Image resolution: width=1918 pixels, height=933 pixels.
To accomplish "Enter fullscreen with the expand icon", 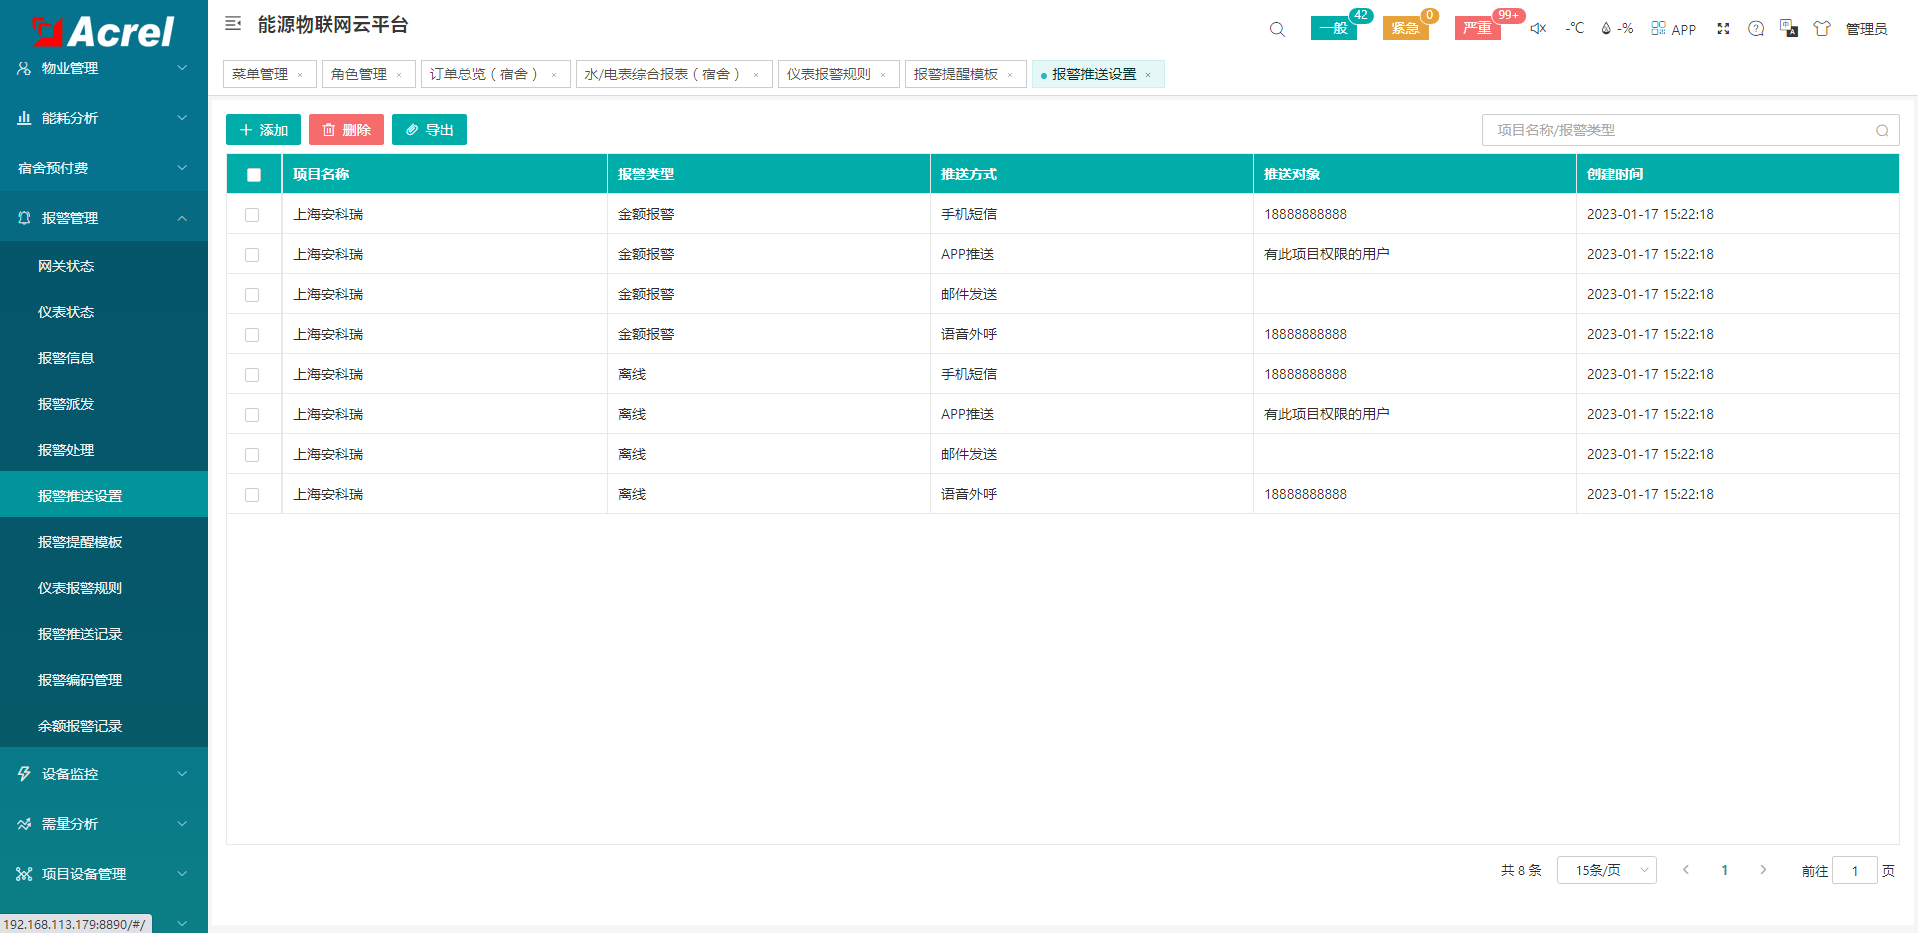I will click(x=1723, y=28).
